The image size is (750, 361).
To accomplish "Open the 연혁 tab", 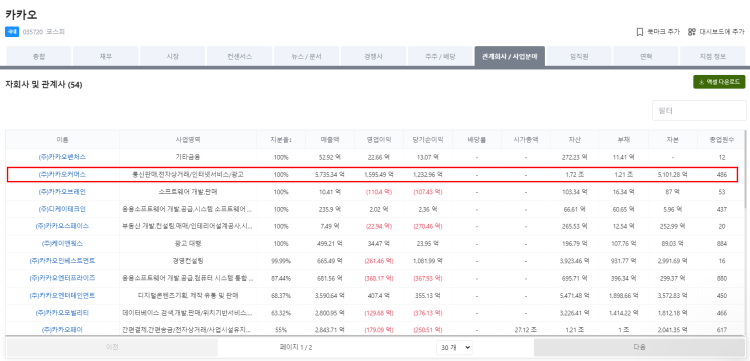I will pos(646,56).
